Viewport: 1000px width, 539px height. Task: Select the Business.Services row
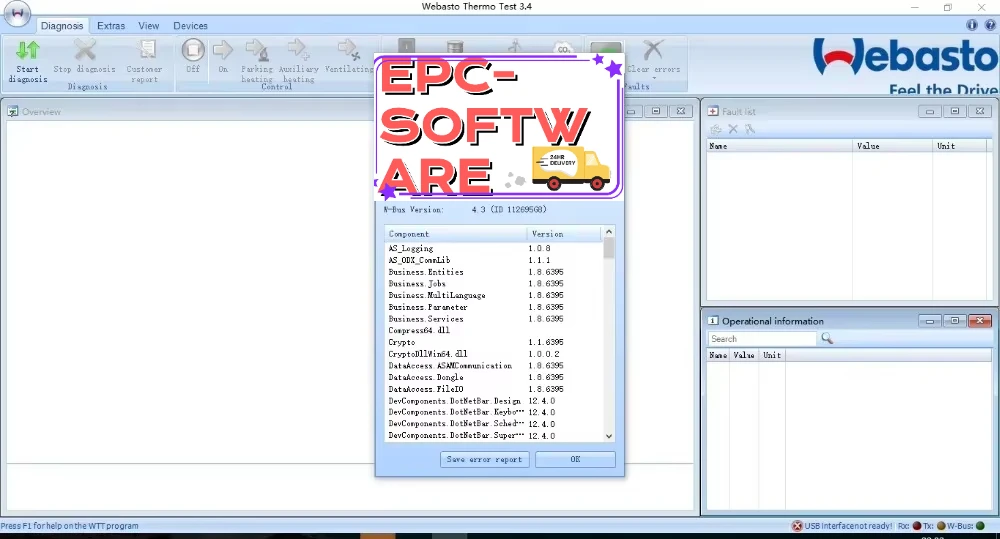pyautogui.click(x=493, y=319)
